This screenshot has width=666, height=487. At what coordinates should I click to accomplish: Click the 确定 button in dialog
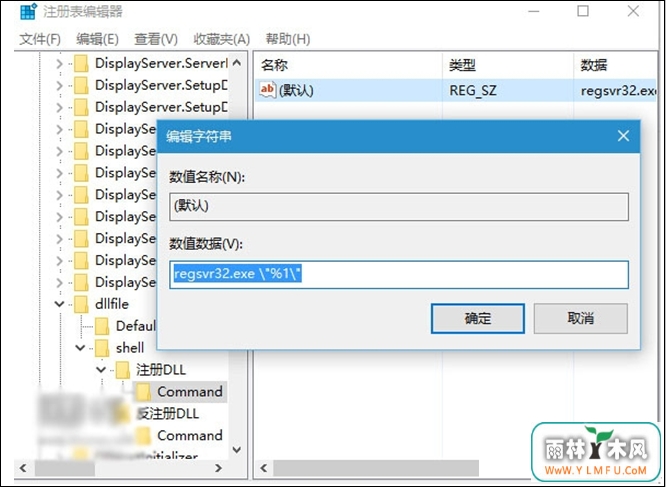477,318
